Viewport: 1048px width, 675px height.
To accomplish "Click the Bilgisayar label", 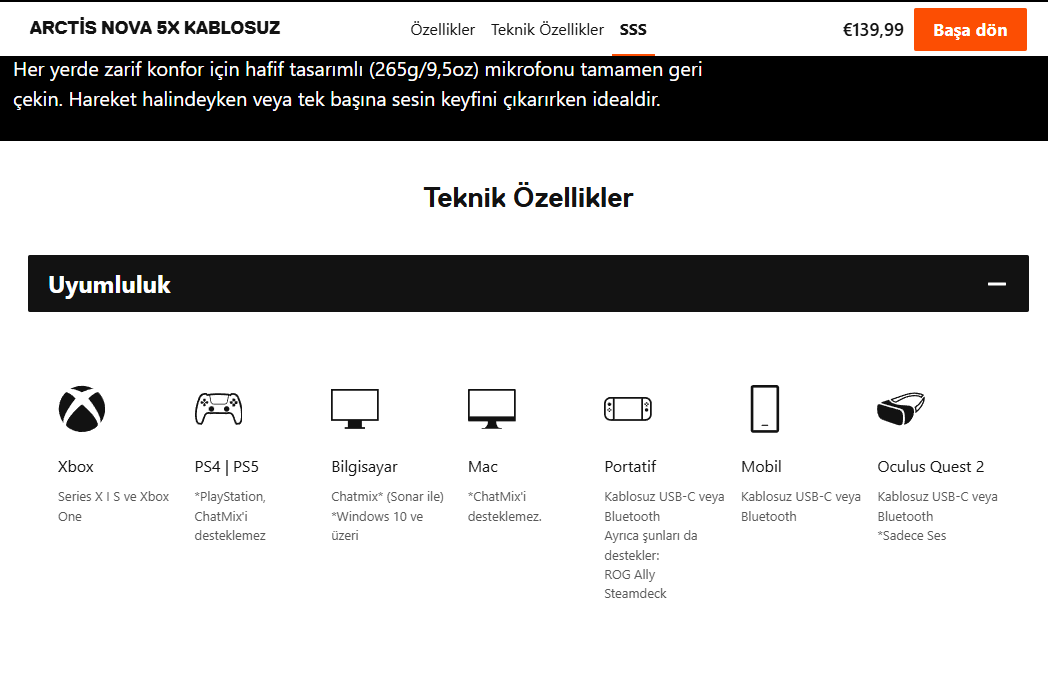I will tap(364, 466).
